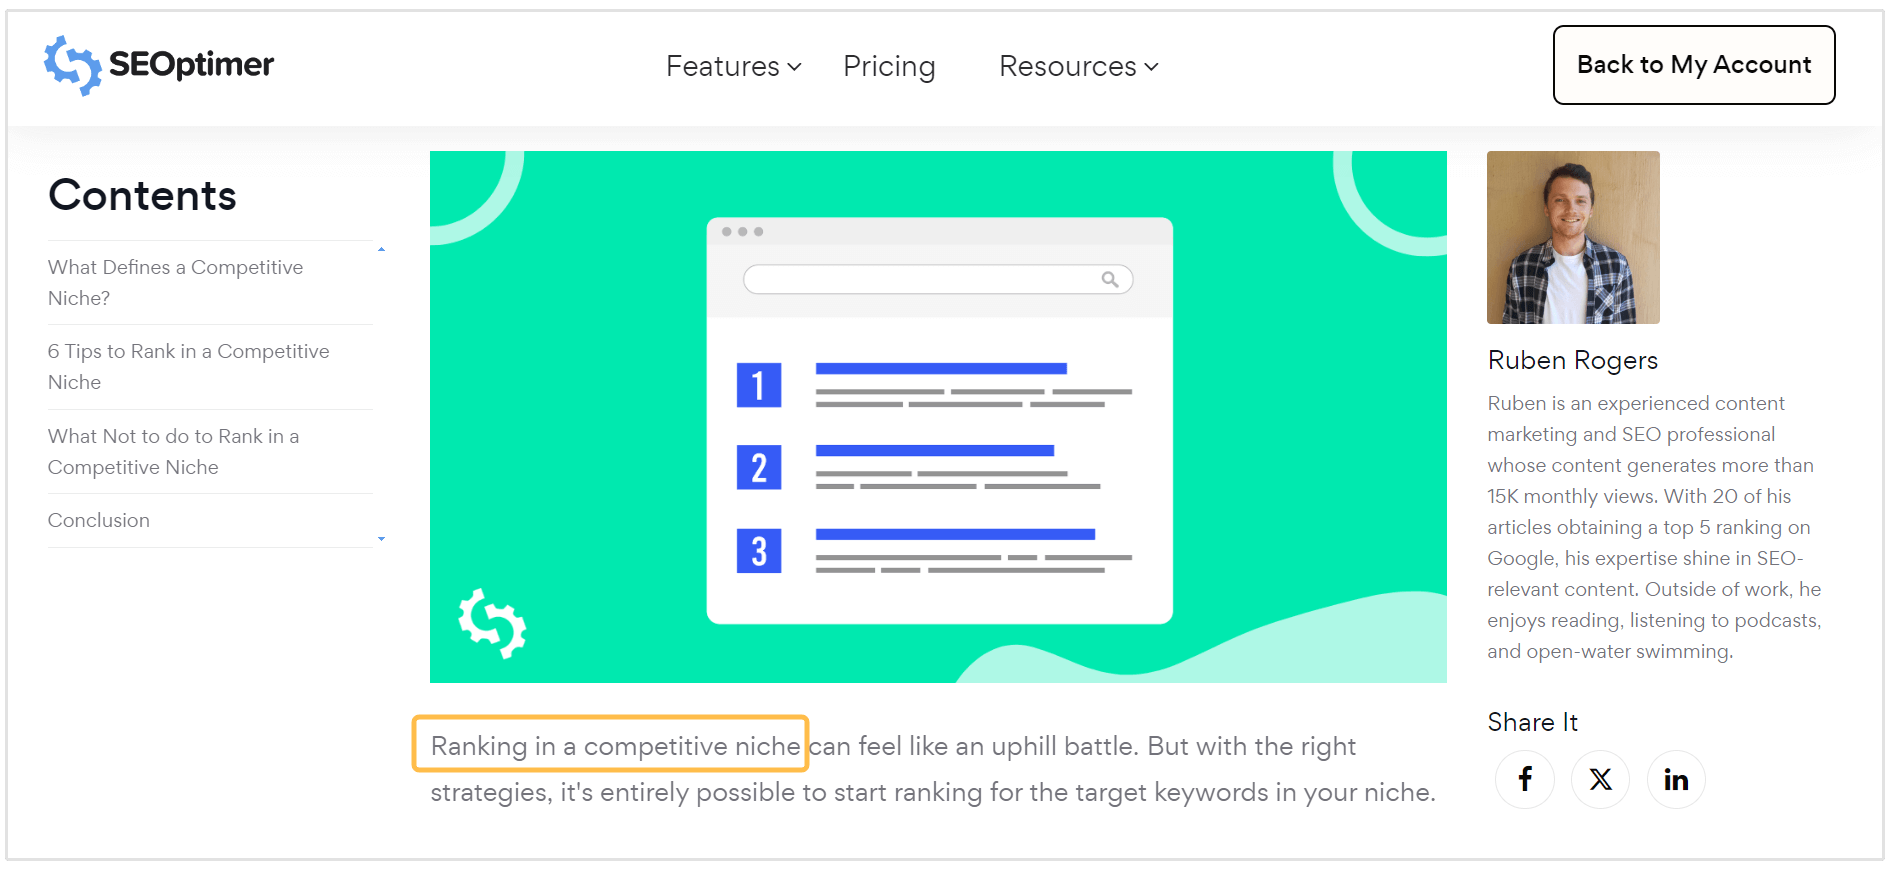This screenshot has width=1890, height=870.
Task: Click the SEOptimer gear logo icon
Action: (x=73, y=65)
